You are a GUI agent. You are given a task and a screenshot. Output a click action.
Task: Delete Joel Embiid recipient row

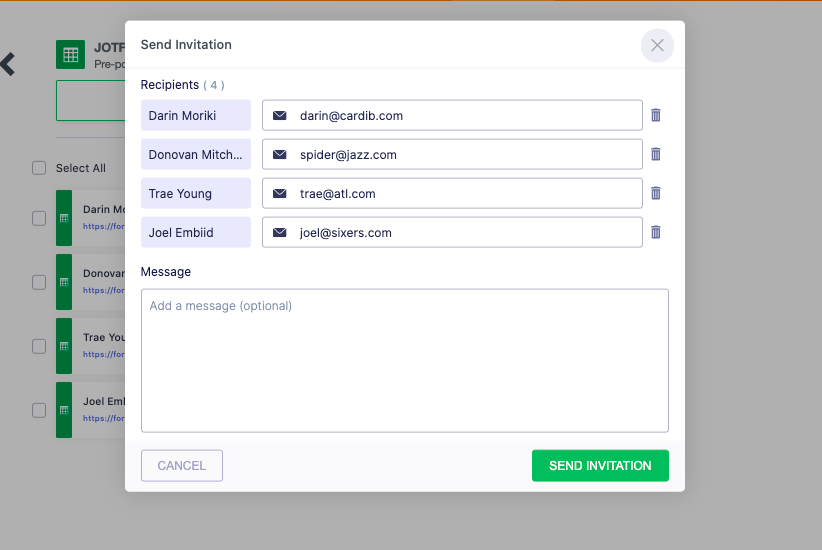point(656,232)
